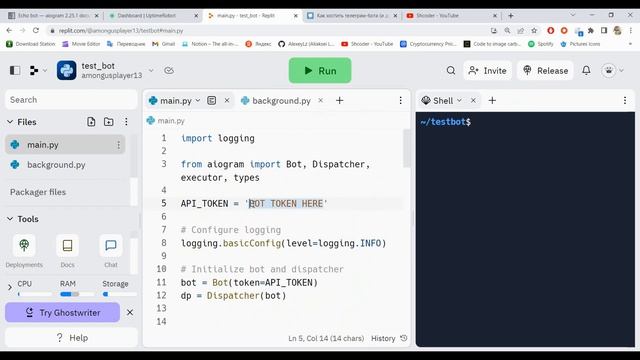Switch to the Shcoder YouTube browser tab
Viewport: 640px width, 360px height.
pyautogui.click(x=452, y=16)
